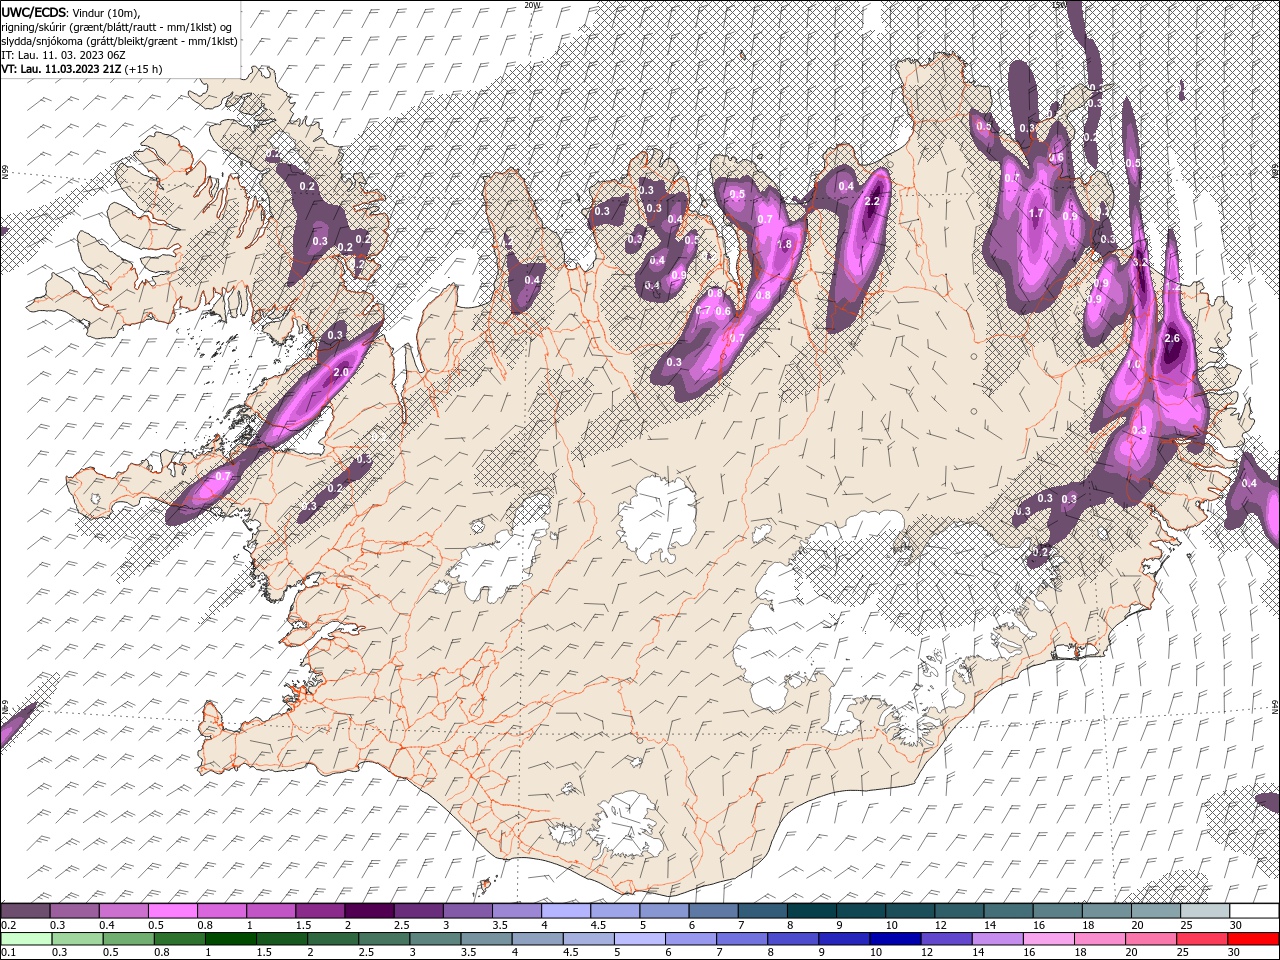
Task: Click the 'IT: Lau. 11. 03. 2023 06Z' text
Action: [x=62, y=55]
